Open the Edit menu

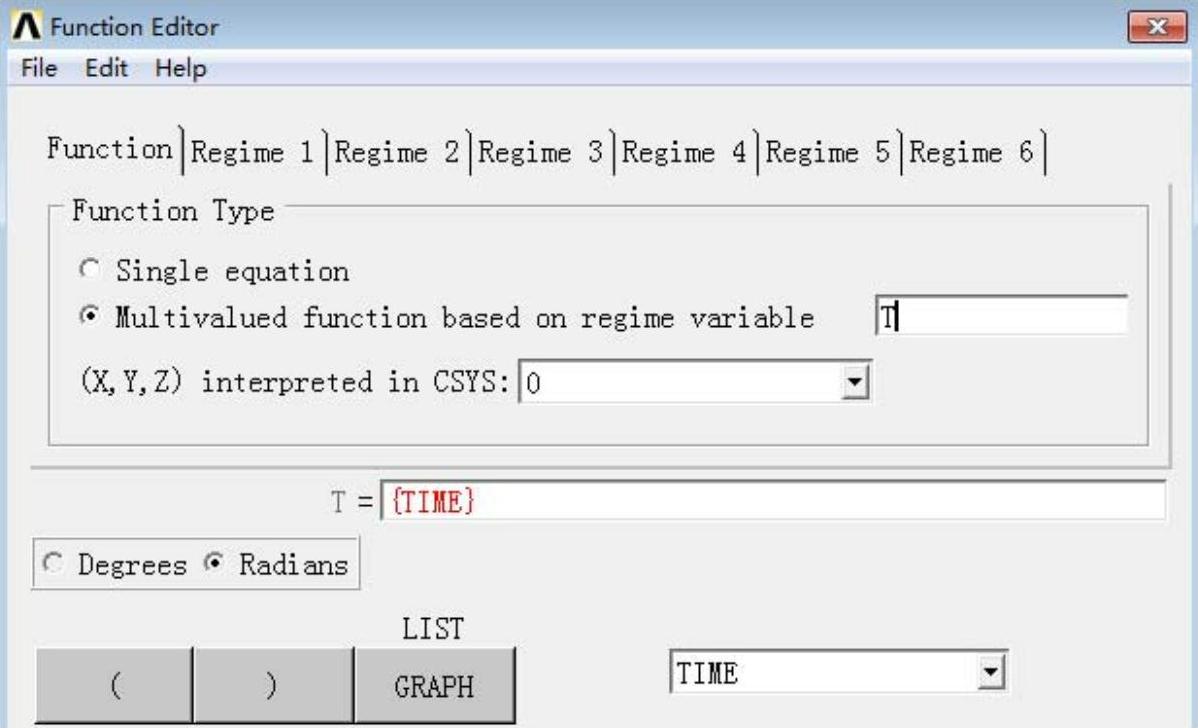tap(105, 69)
